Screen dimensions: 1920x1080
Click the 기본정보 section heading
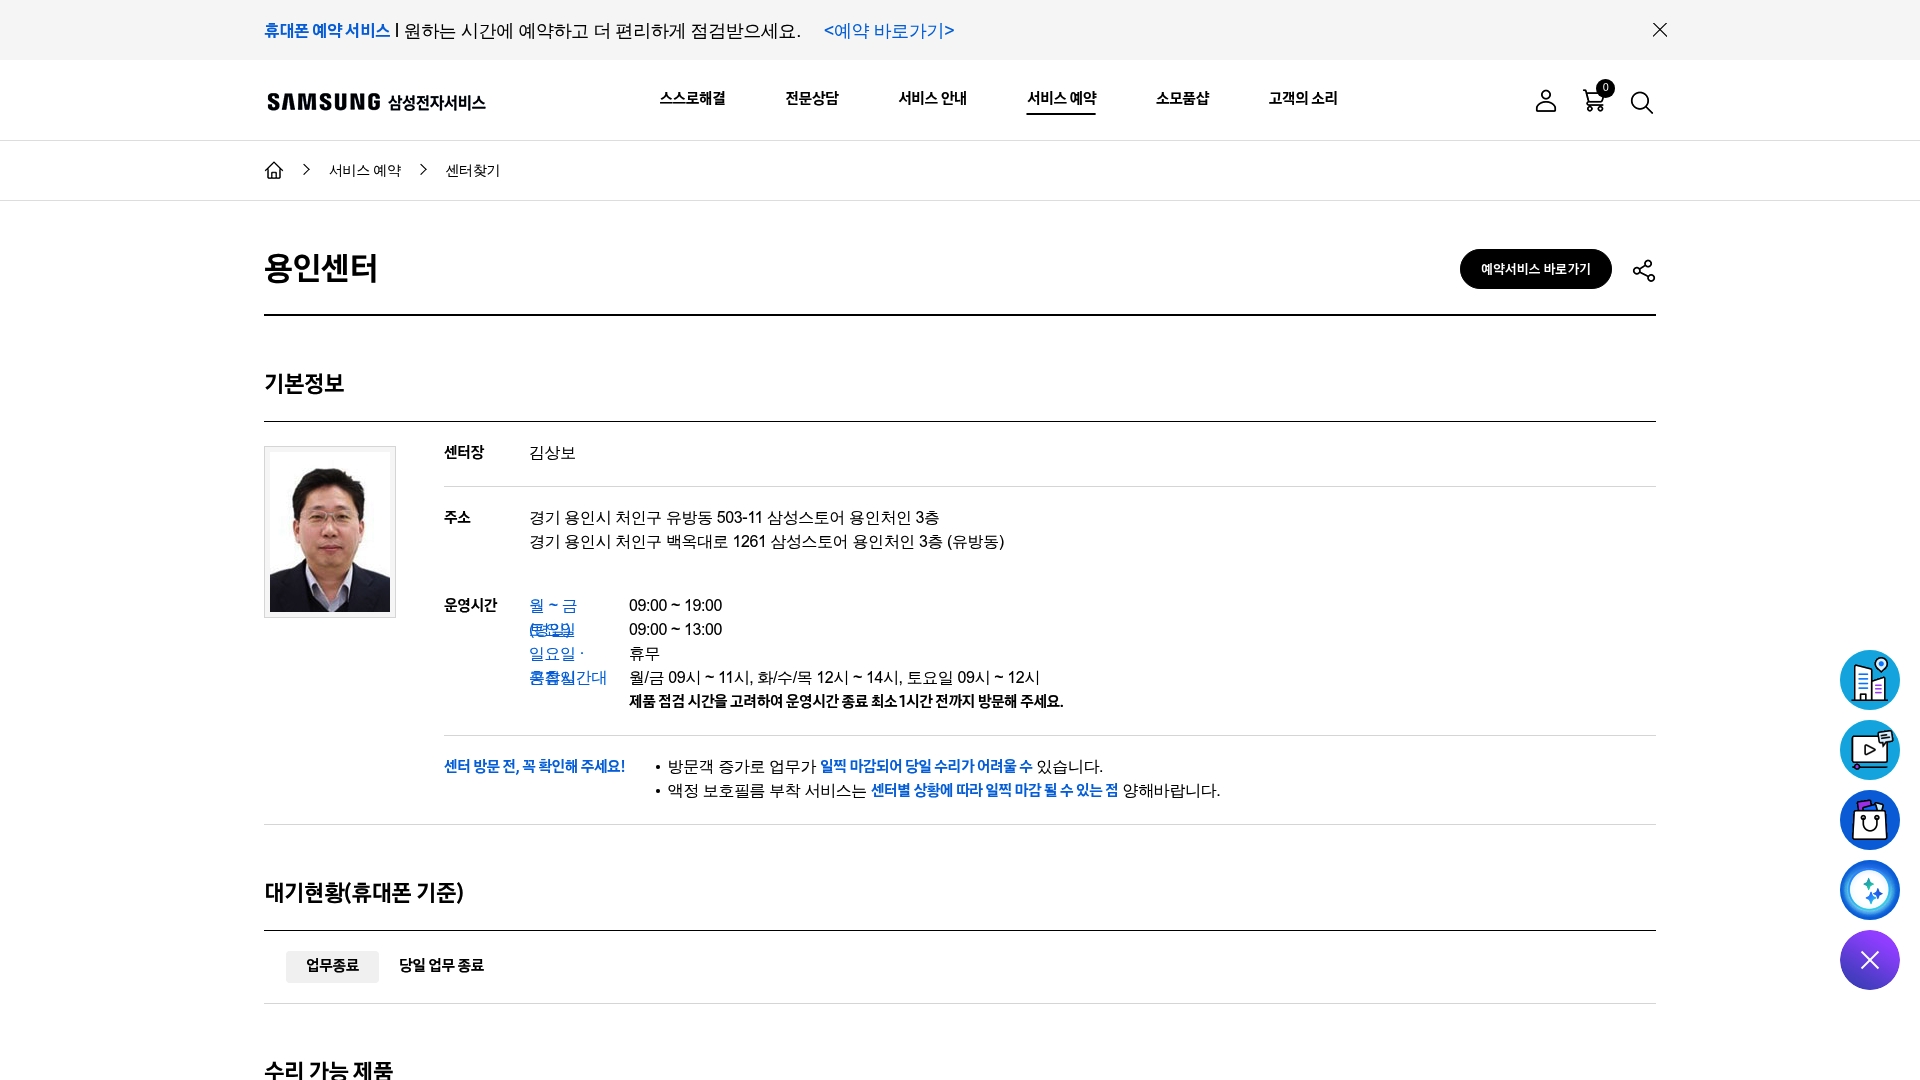(x=304, y=384)
